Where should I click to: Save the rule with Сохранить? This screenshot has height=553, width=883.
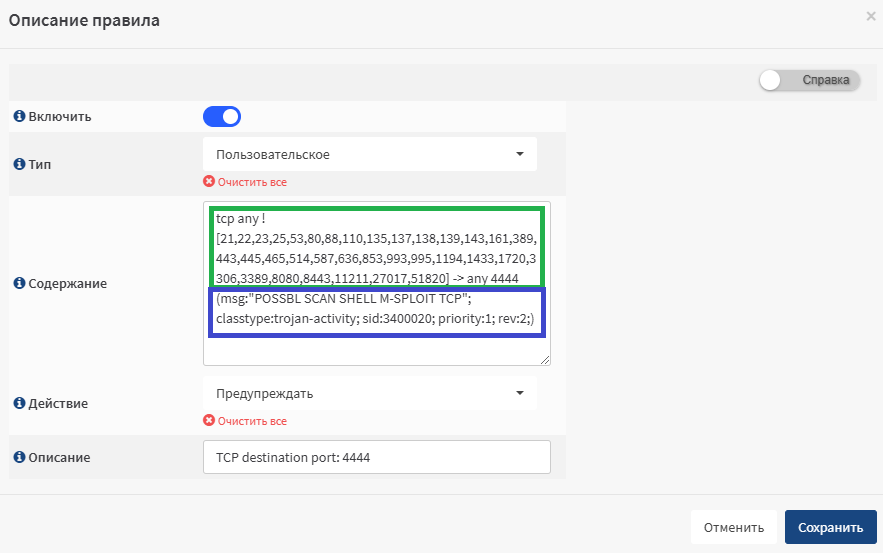831,527
